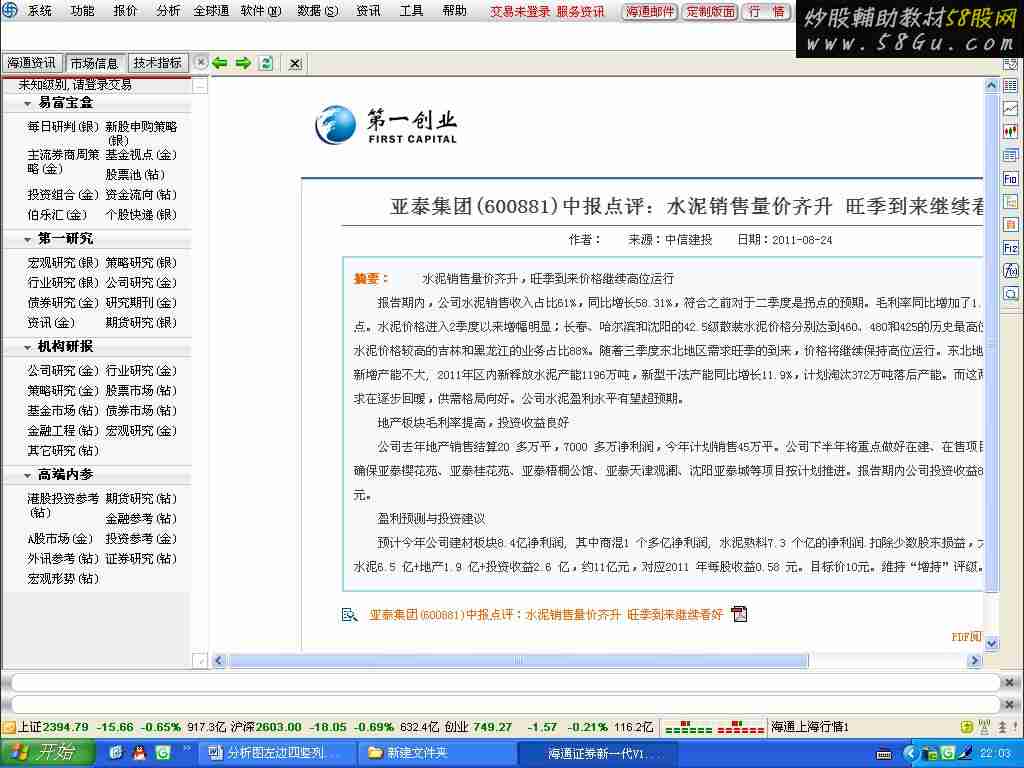Open 资金流向(钻) link
Viewport: 1024px width, 768px height.
(x=141, y=194)
